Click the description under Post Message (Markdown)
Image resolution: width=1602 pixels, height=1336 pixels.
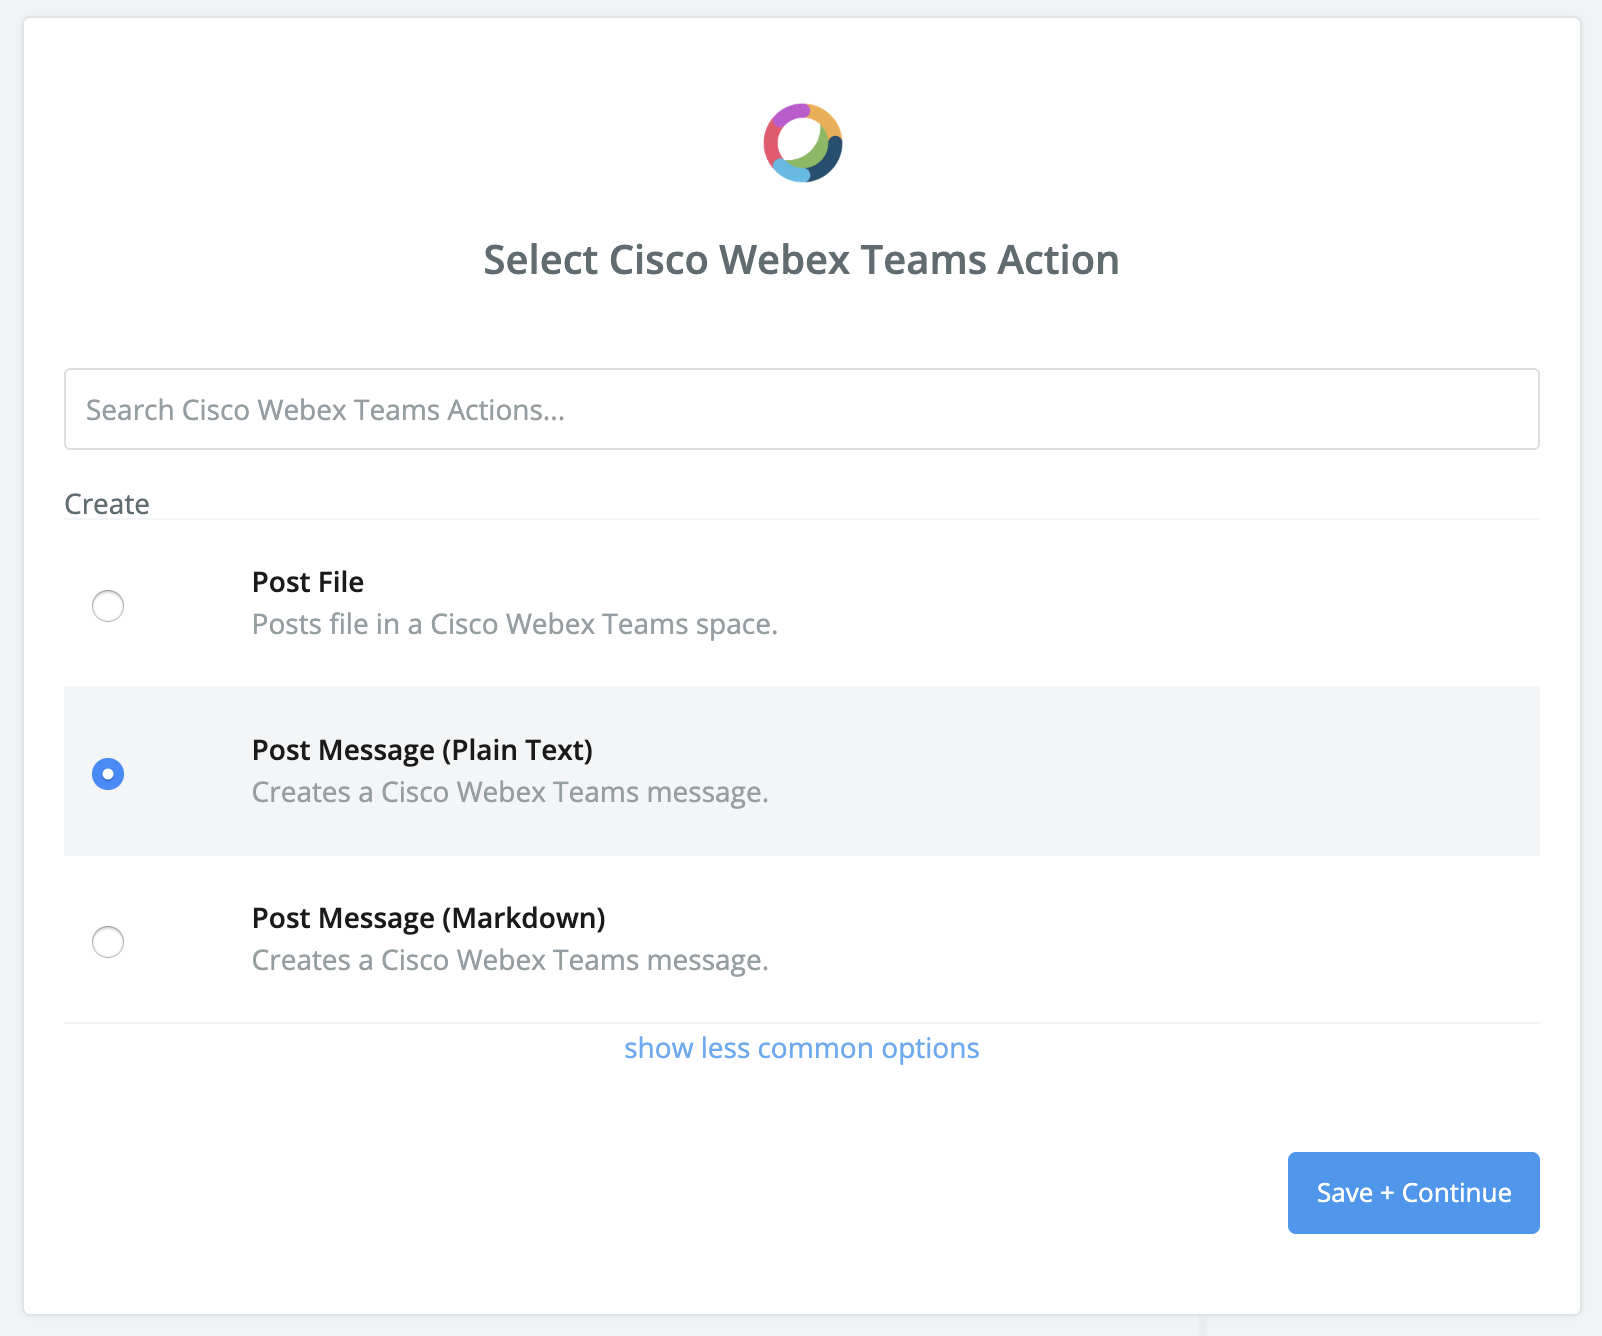tap(510, 960)
